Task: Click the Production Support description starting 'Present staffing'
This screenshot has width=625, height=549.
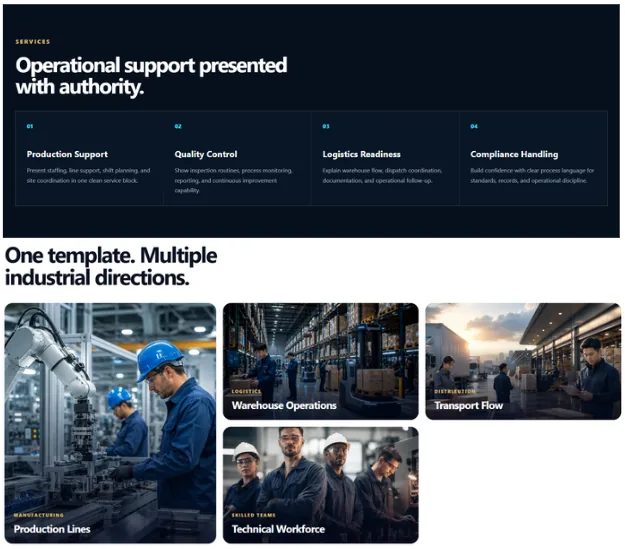Action: 88,175
